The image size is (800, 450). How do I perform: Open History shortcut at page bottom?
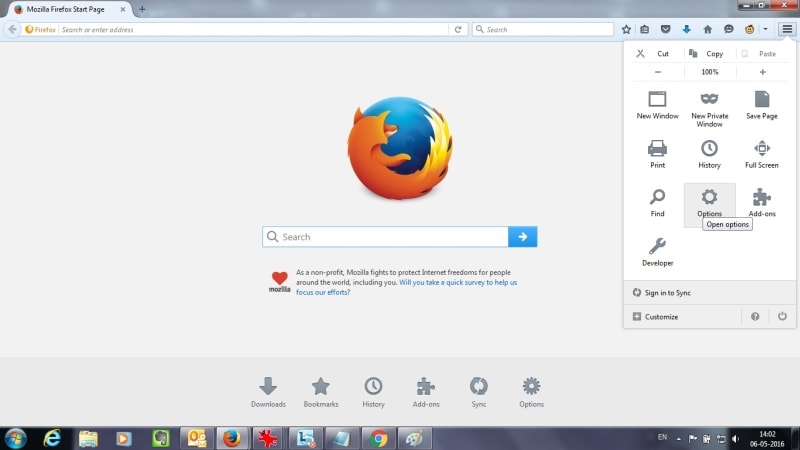(x=373, y=392)
